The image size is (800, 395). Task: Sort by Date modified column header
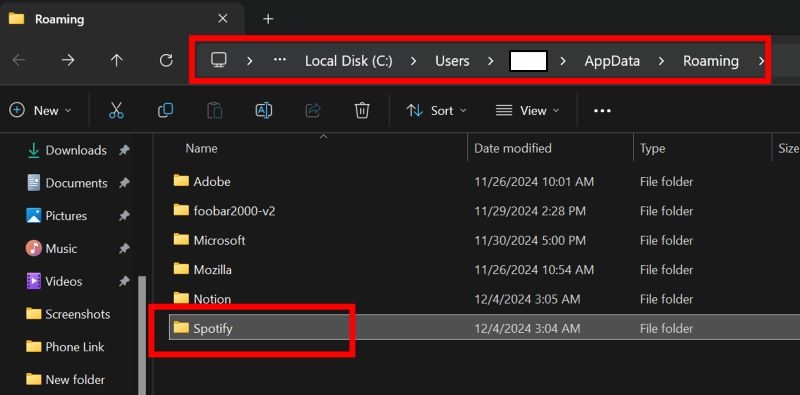pos(513,148)
